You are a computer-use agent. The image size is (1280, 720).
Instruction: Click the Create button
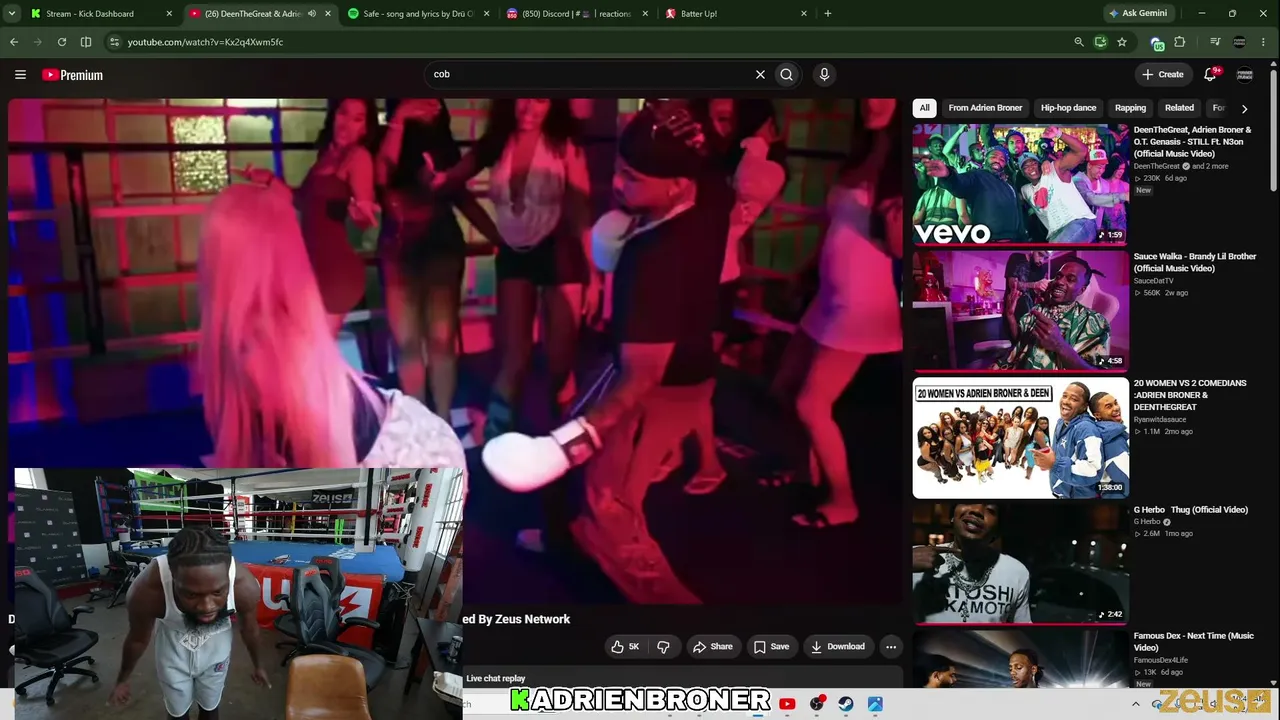tap(1163, 74)
